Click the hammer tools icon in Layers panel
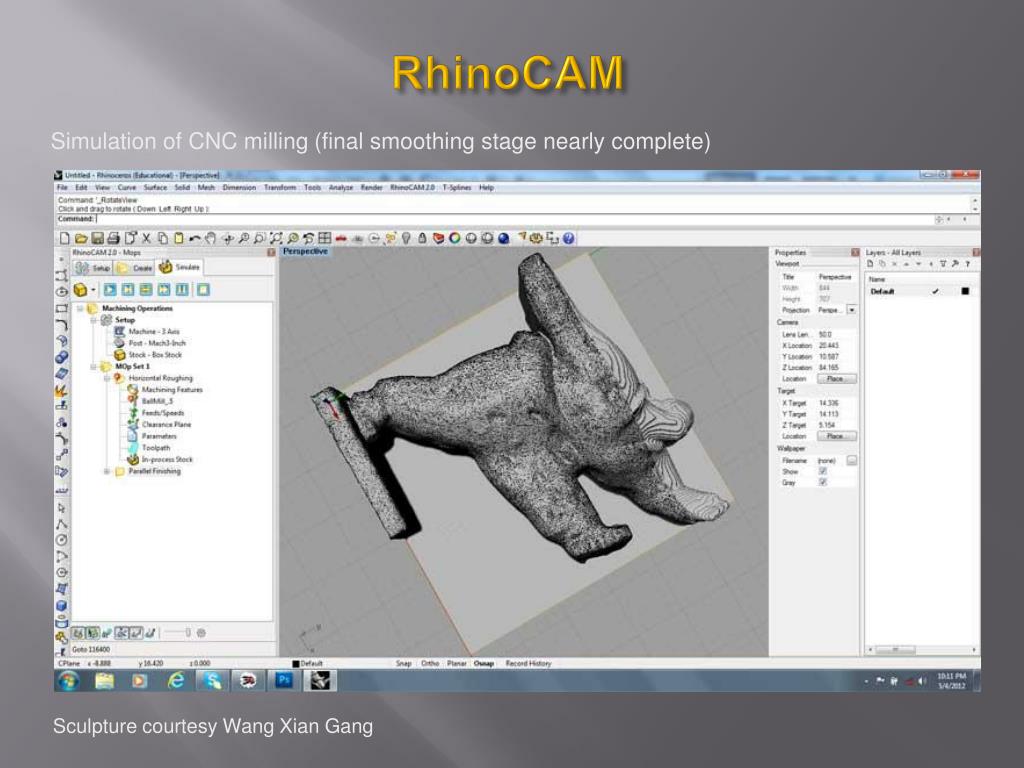Screen dimensions: 1024x768 [x=955, y=264]
